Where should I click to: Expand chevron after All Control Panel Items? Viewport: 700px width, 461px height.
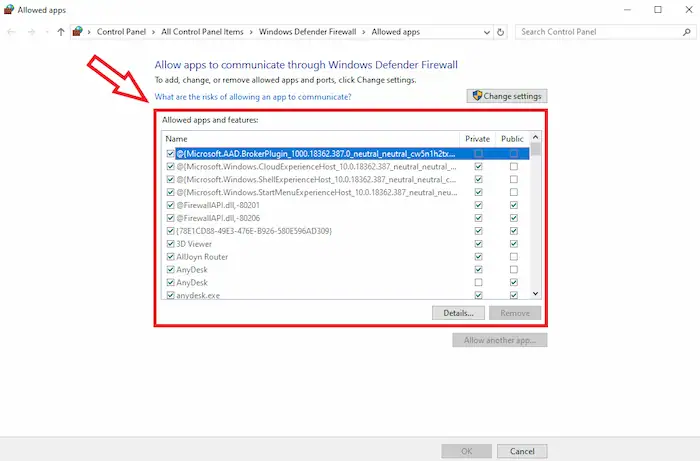(251, 32)
